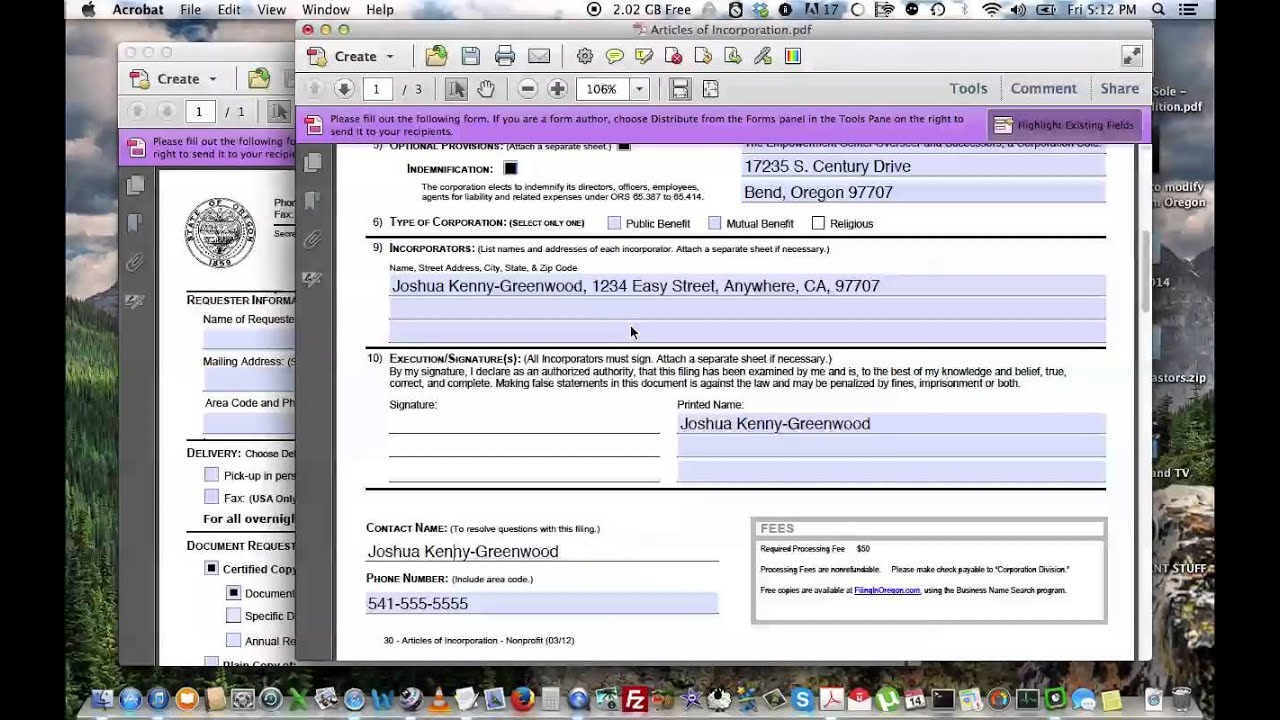Check the Public Benefit corporation type
Image resolution: width=1280 pixels, height=720 pixels.
pyautogui.click(x=614, y=223)
